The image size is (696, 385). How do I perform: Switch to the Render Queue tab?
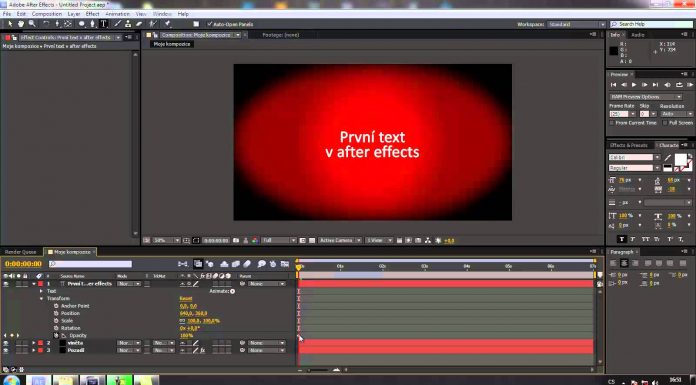pyautogui.click(x=20, y=252)
